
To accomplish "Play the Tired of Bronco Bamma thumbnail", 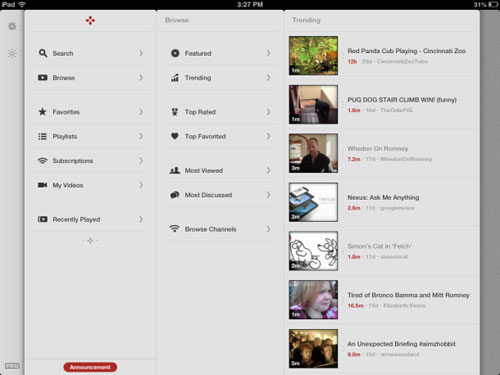I will pos(313,300).
